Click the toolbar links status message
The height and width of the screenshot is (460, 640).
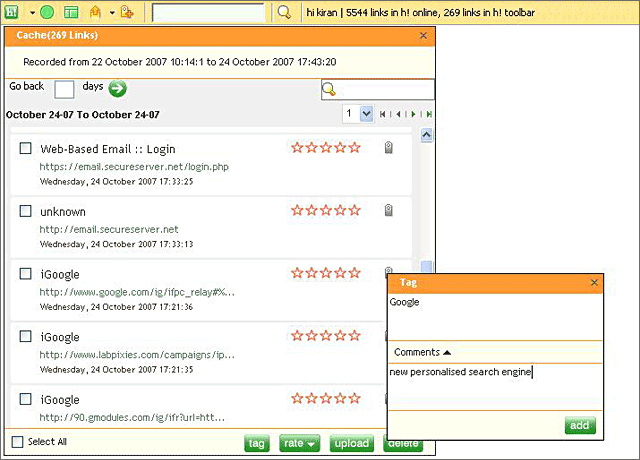click(x=420, y=13)
